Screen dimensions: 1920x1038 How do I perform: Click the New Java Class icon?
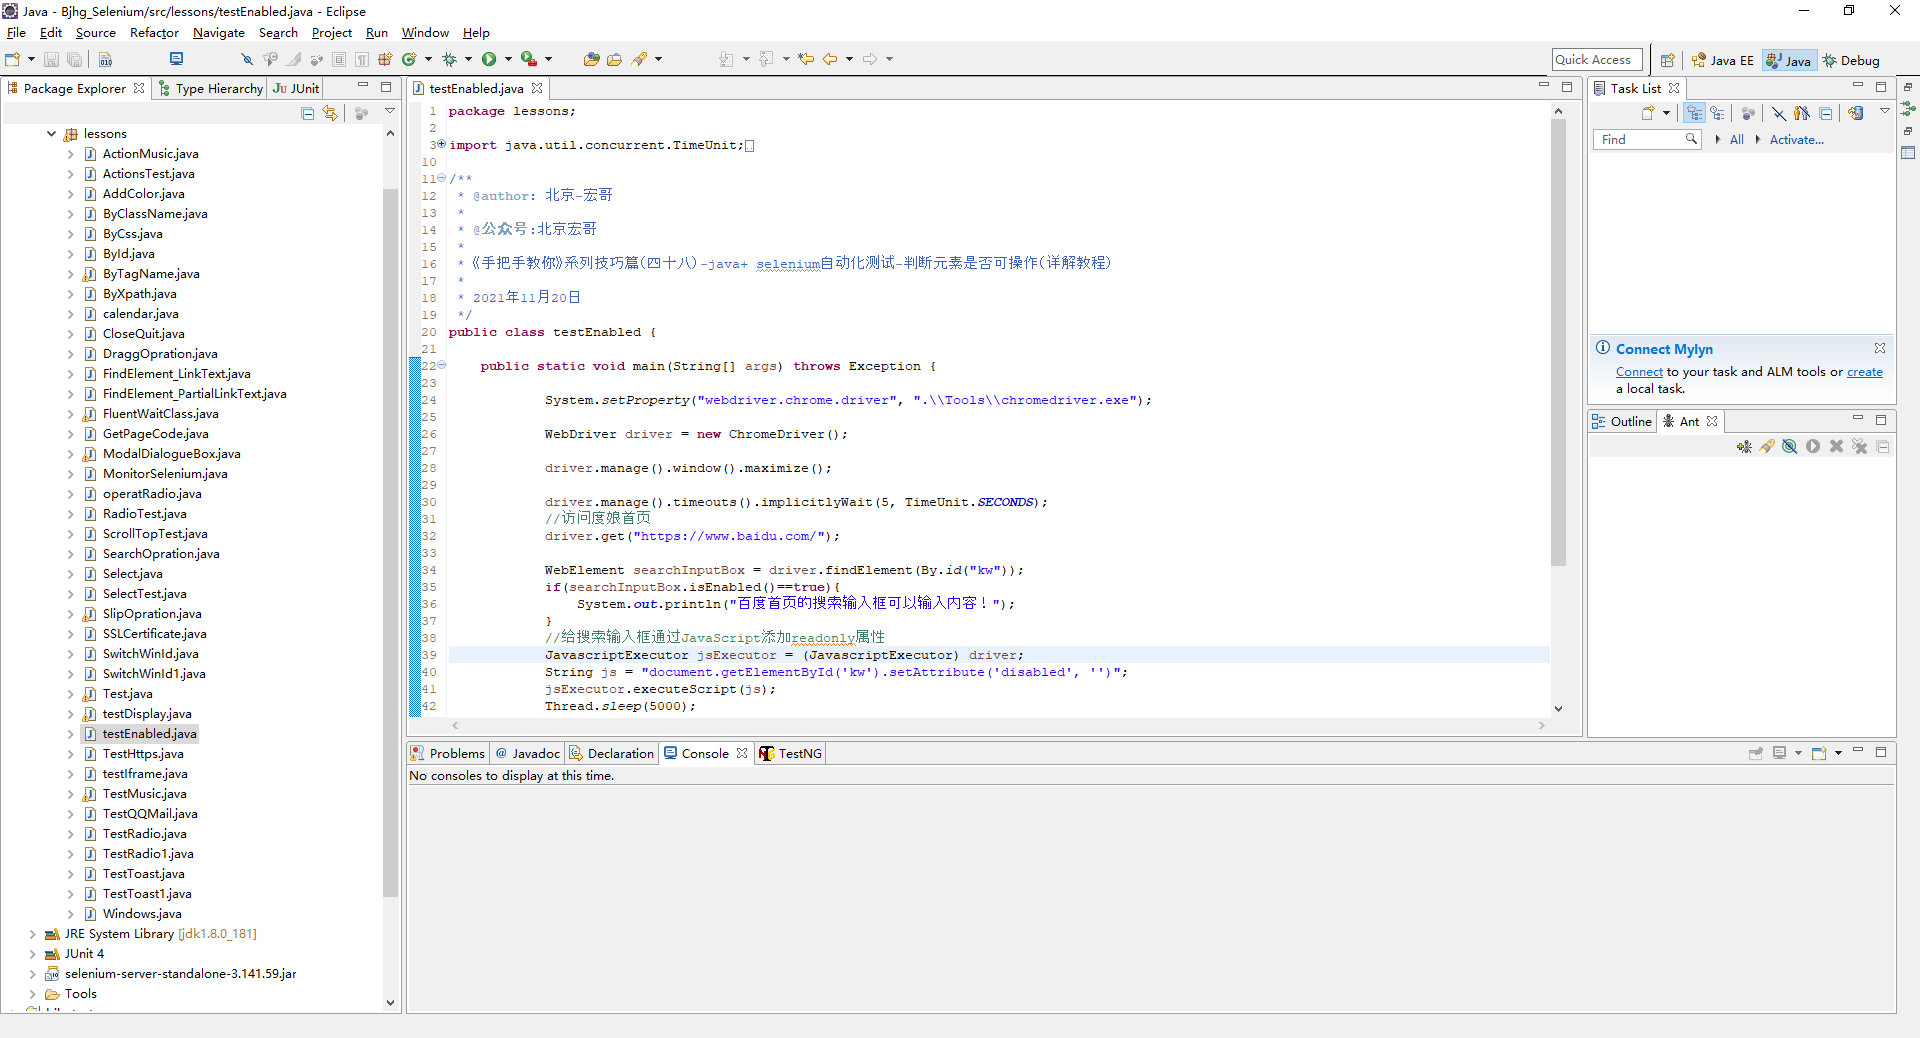pyautogui.click(x=408, y=60)
